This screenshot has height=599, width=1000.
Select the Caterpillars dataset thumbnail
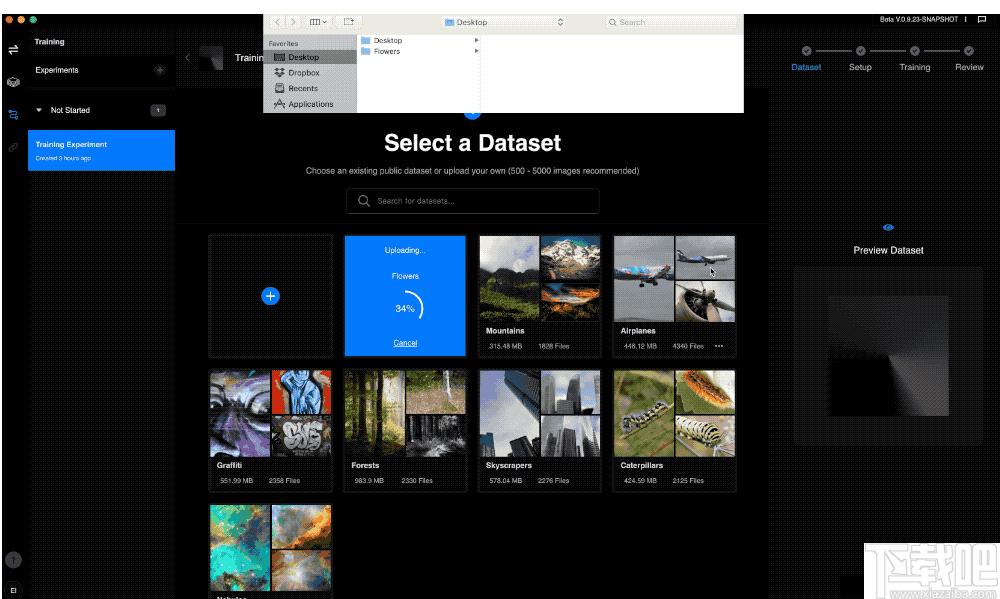(674, 413)
